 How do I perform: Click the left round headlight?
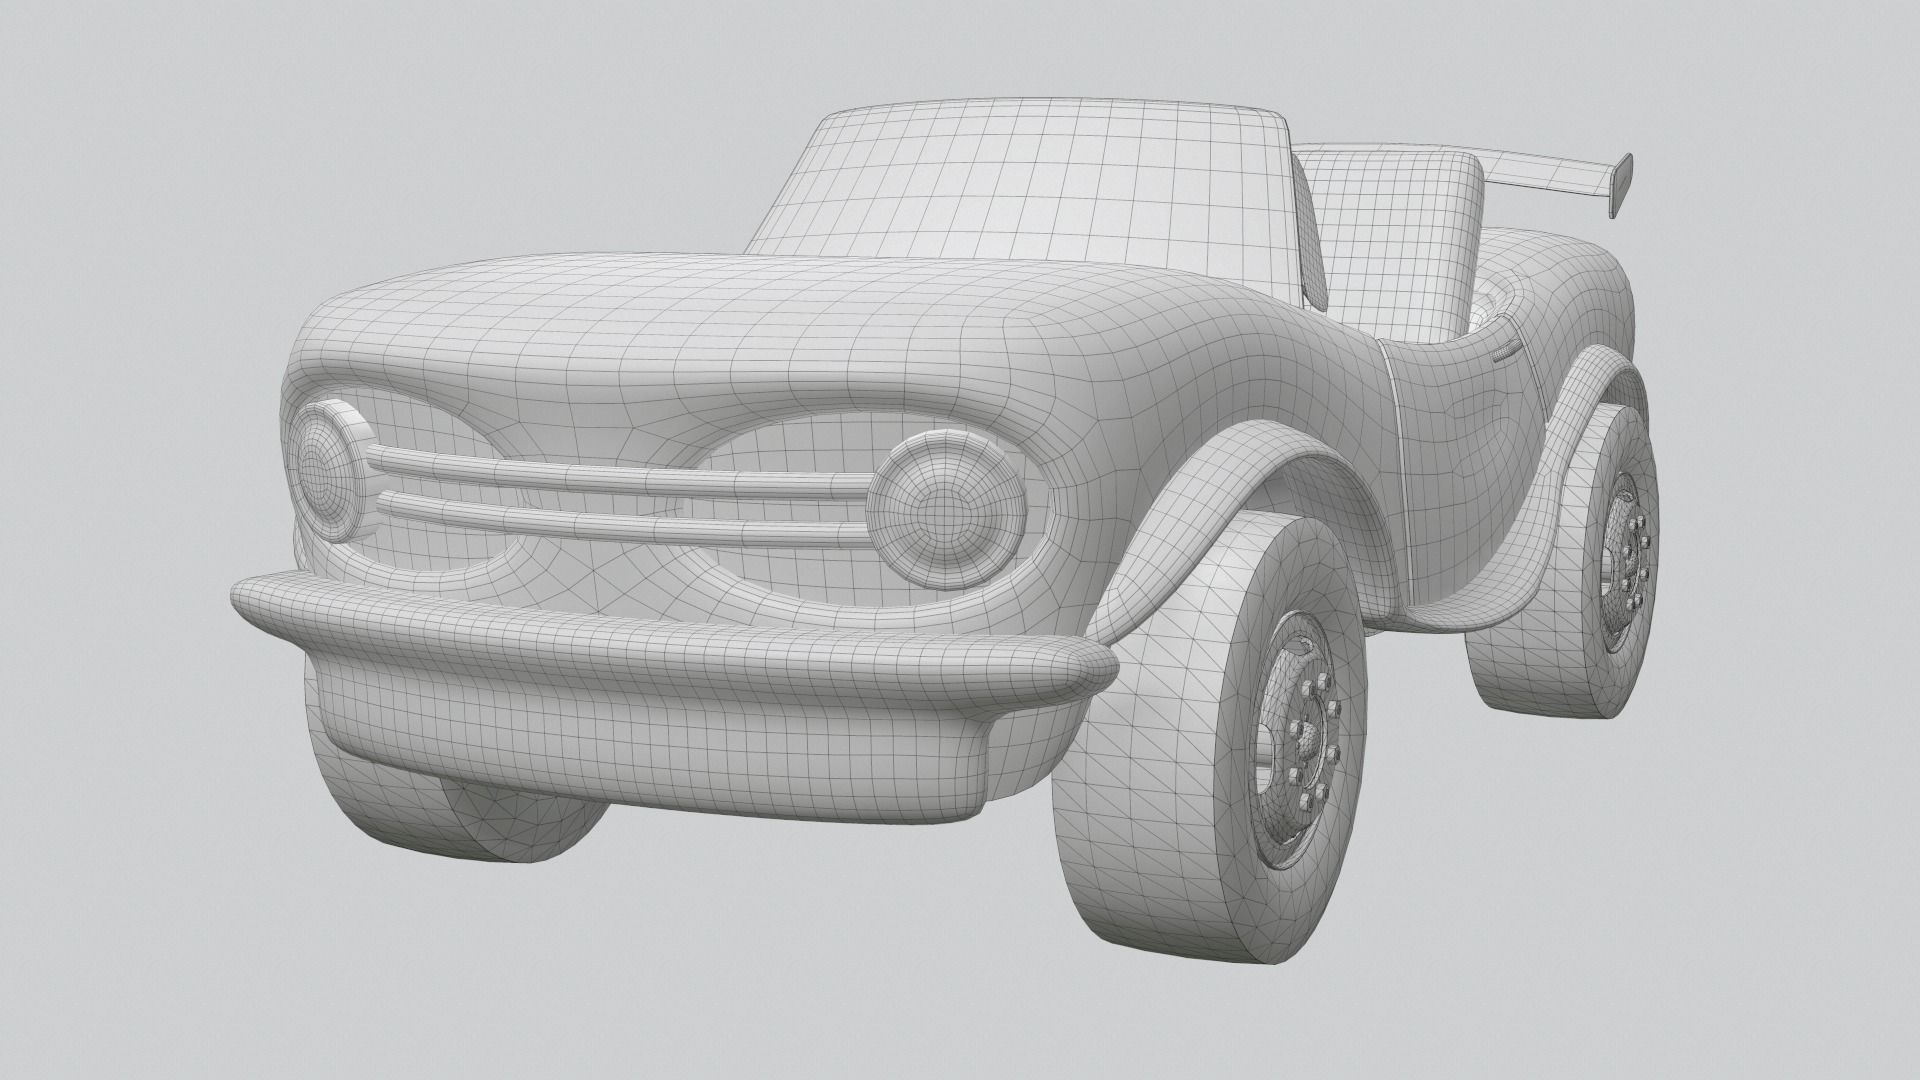325,468
